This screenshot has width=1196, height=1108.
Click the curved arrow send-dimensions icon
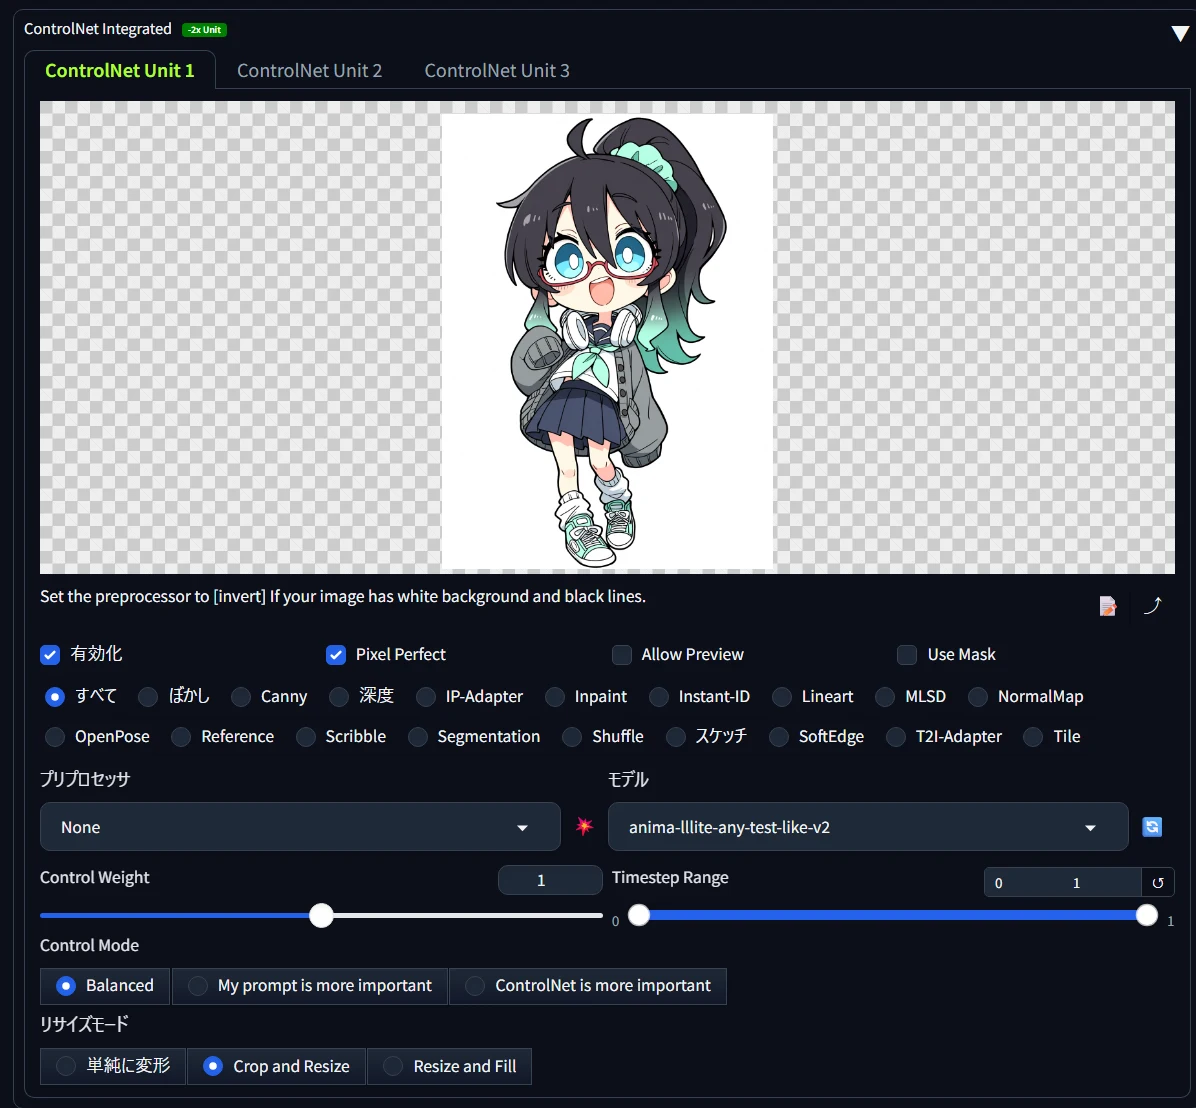[1153, 605]
